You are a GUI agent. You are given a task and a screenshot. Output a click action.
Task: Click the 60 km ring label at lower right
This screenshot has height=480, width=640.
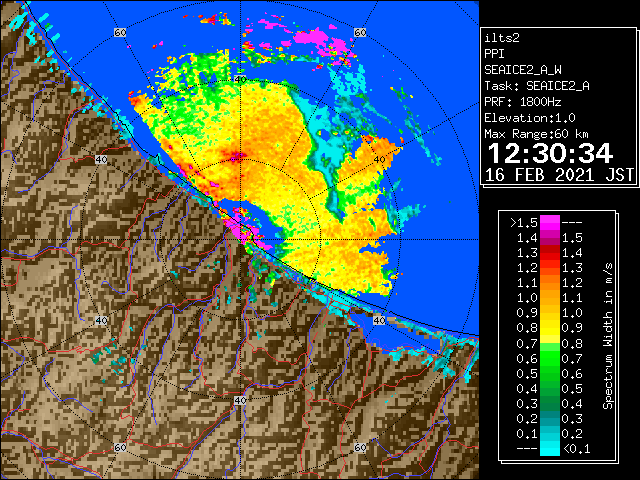(x=360, y=447)
